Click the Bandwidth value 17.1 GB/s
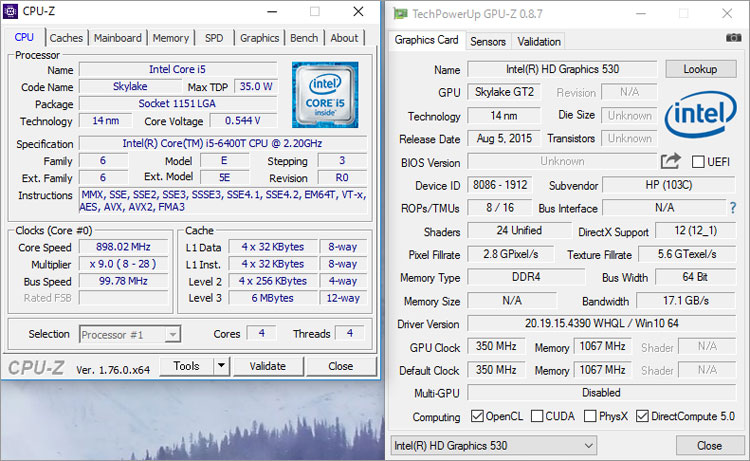 pyautogui.click(x=686, y=301)
